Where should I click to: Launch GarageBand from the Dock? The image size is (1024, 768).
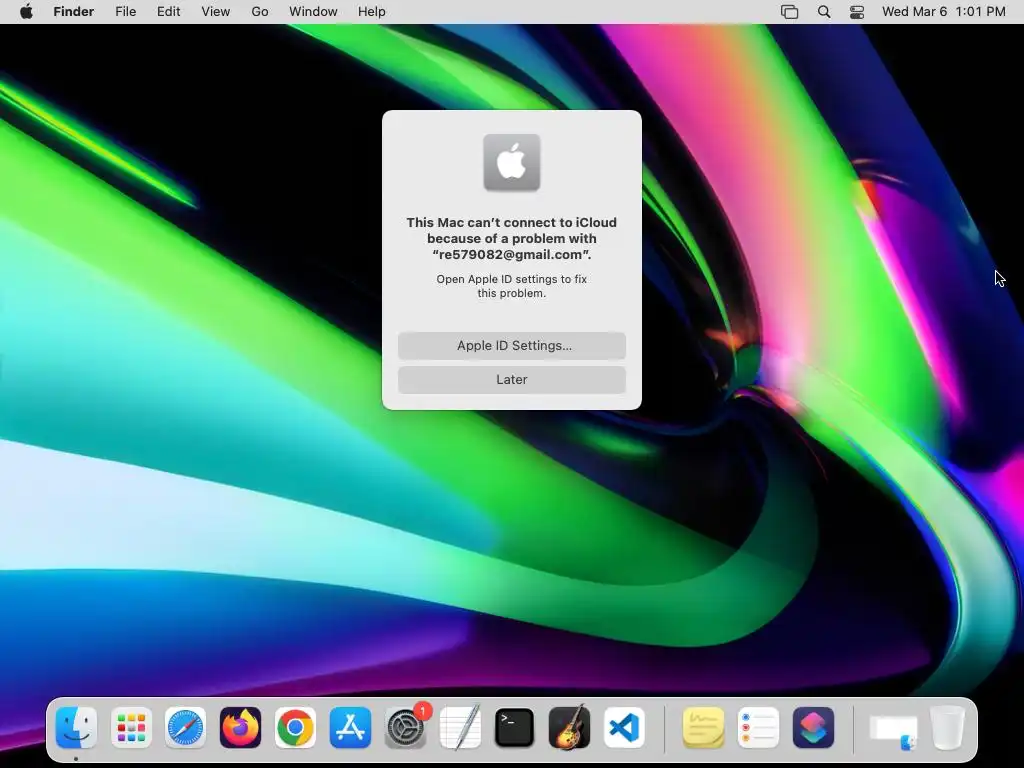[569, 727]
